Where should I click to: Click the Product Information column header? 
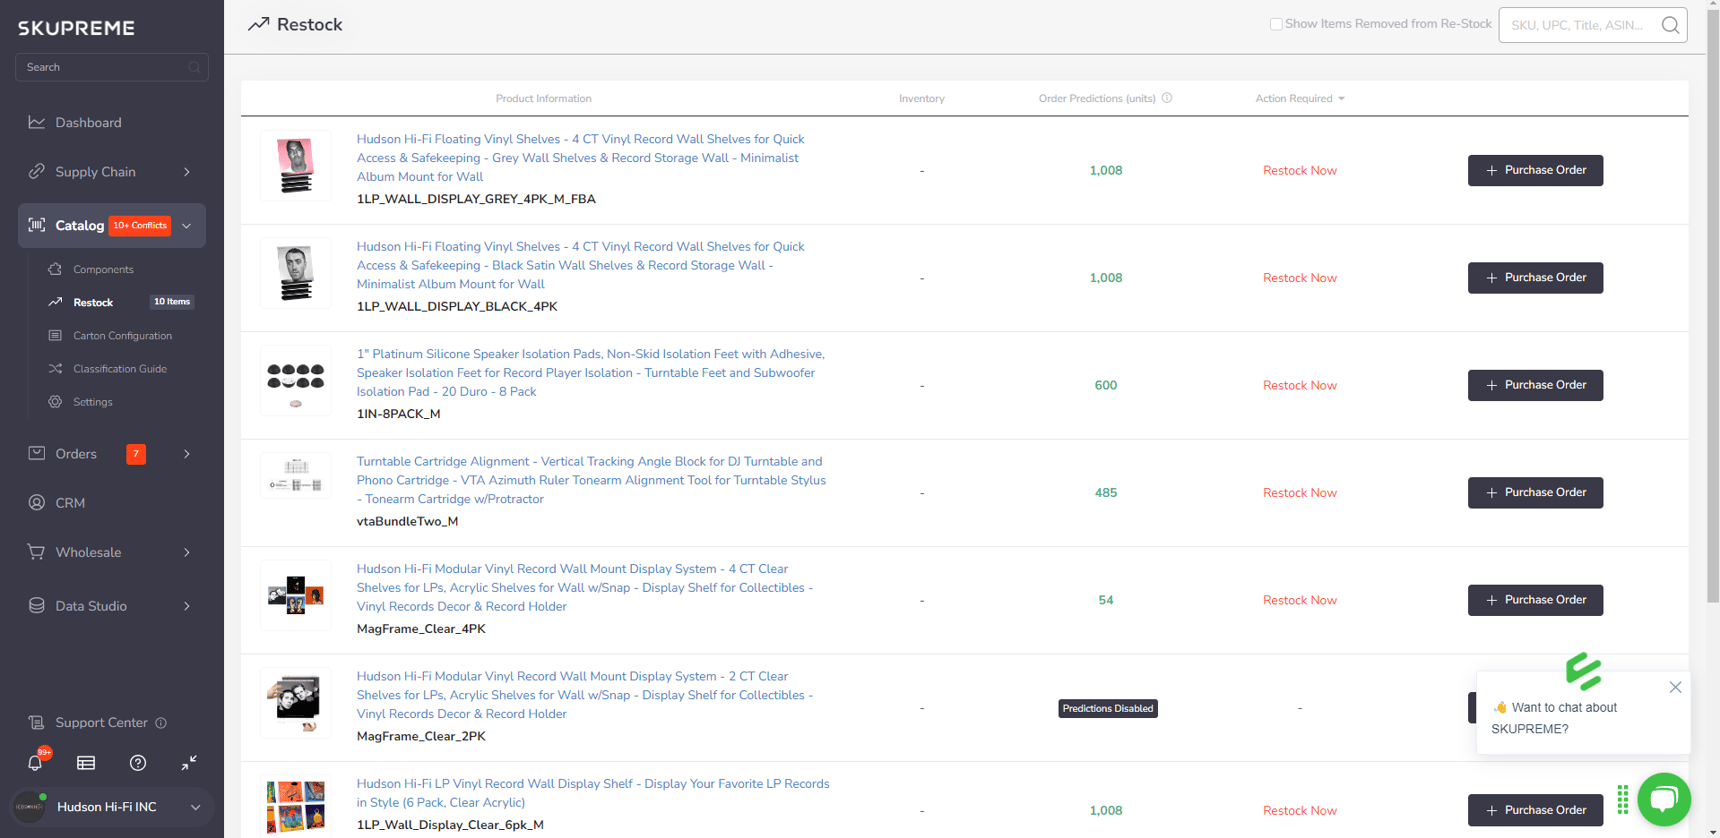[x=543, y=98]
